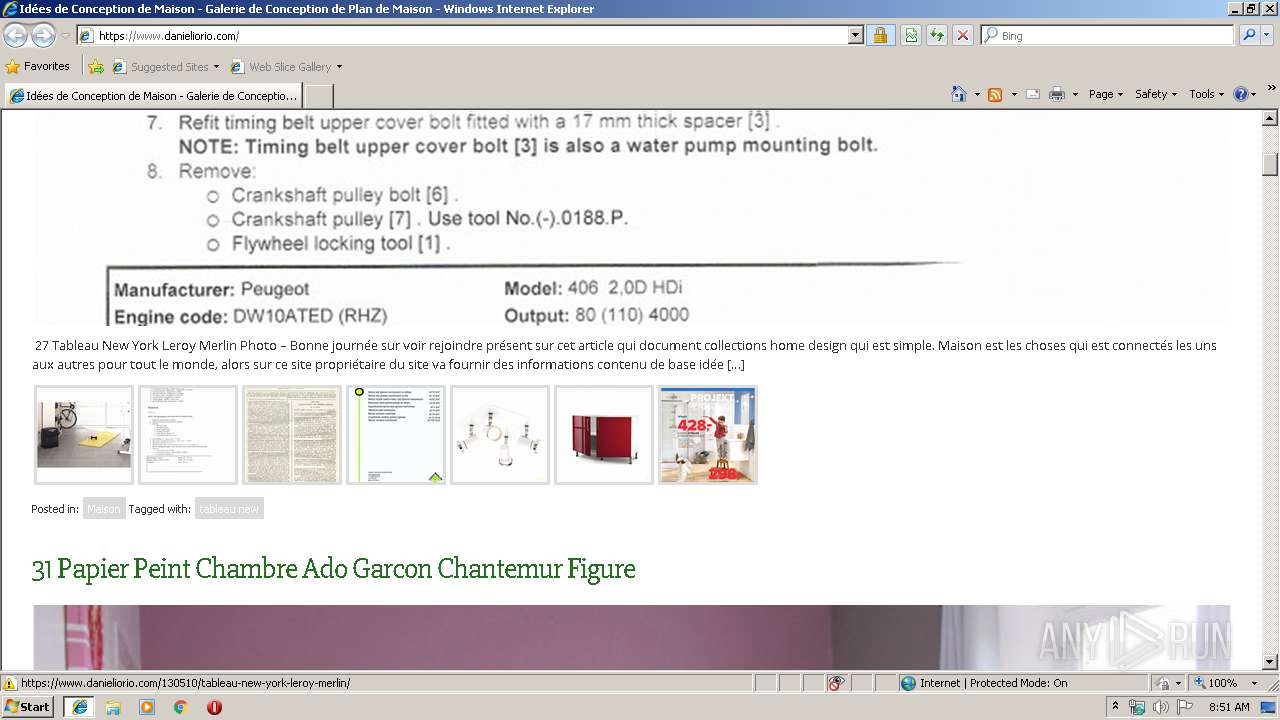Click the address bar URL field
1280x720 pixels.
tap(463, 35)
